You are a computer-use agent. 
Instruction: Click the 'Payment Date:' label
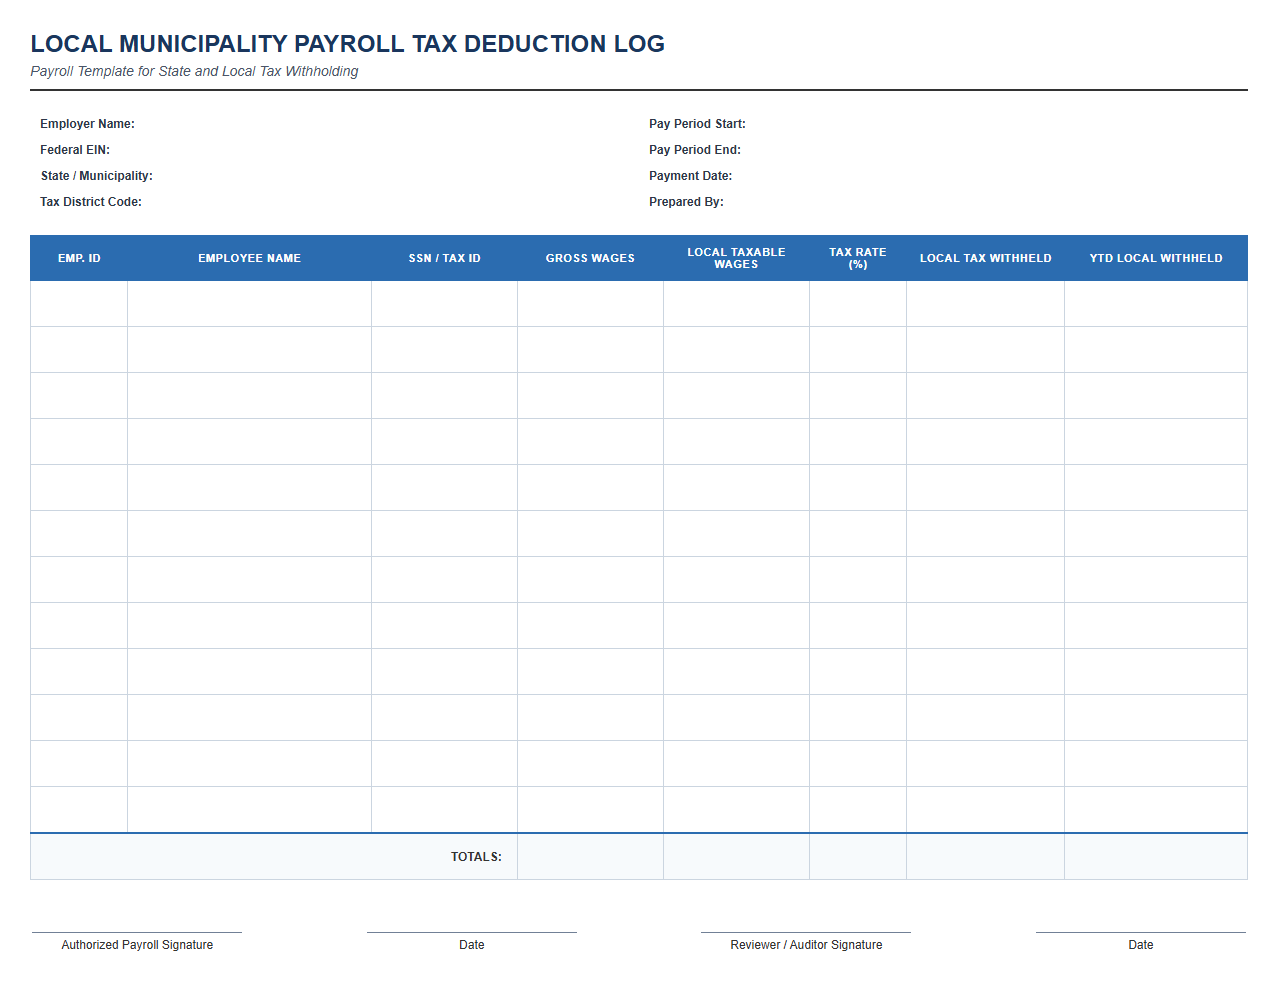coord(690,176)
